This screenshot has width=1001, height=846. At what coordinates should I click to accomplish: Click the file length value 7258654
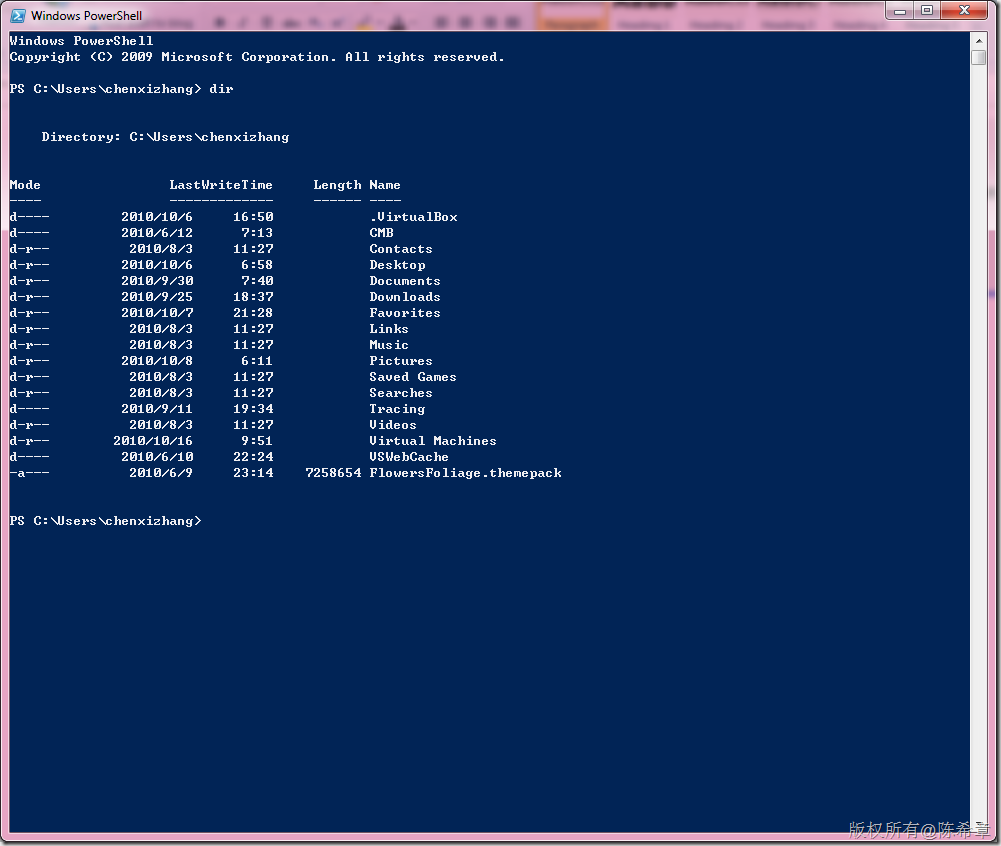(x=333, y=473)
